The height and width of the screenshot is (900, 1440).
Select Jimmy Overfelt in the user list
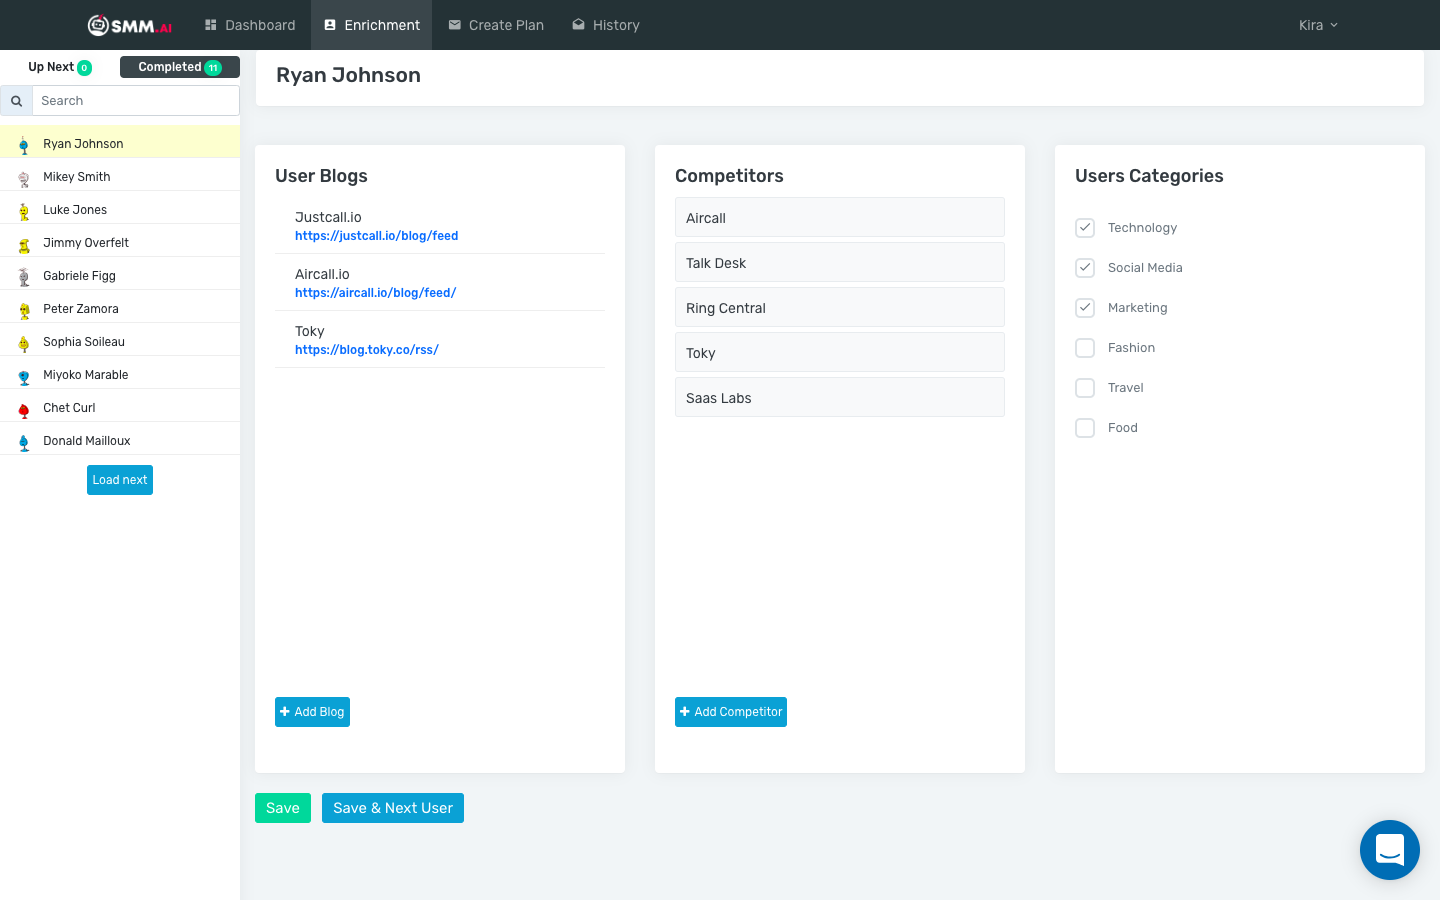[x=120, y=243]
